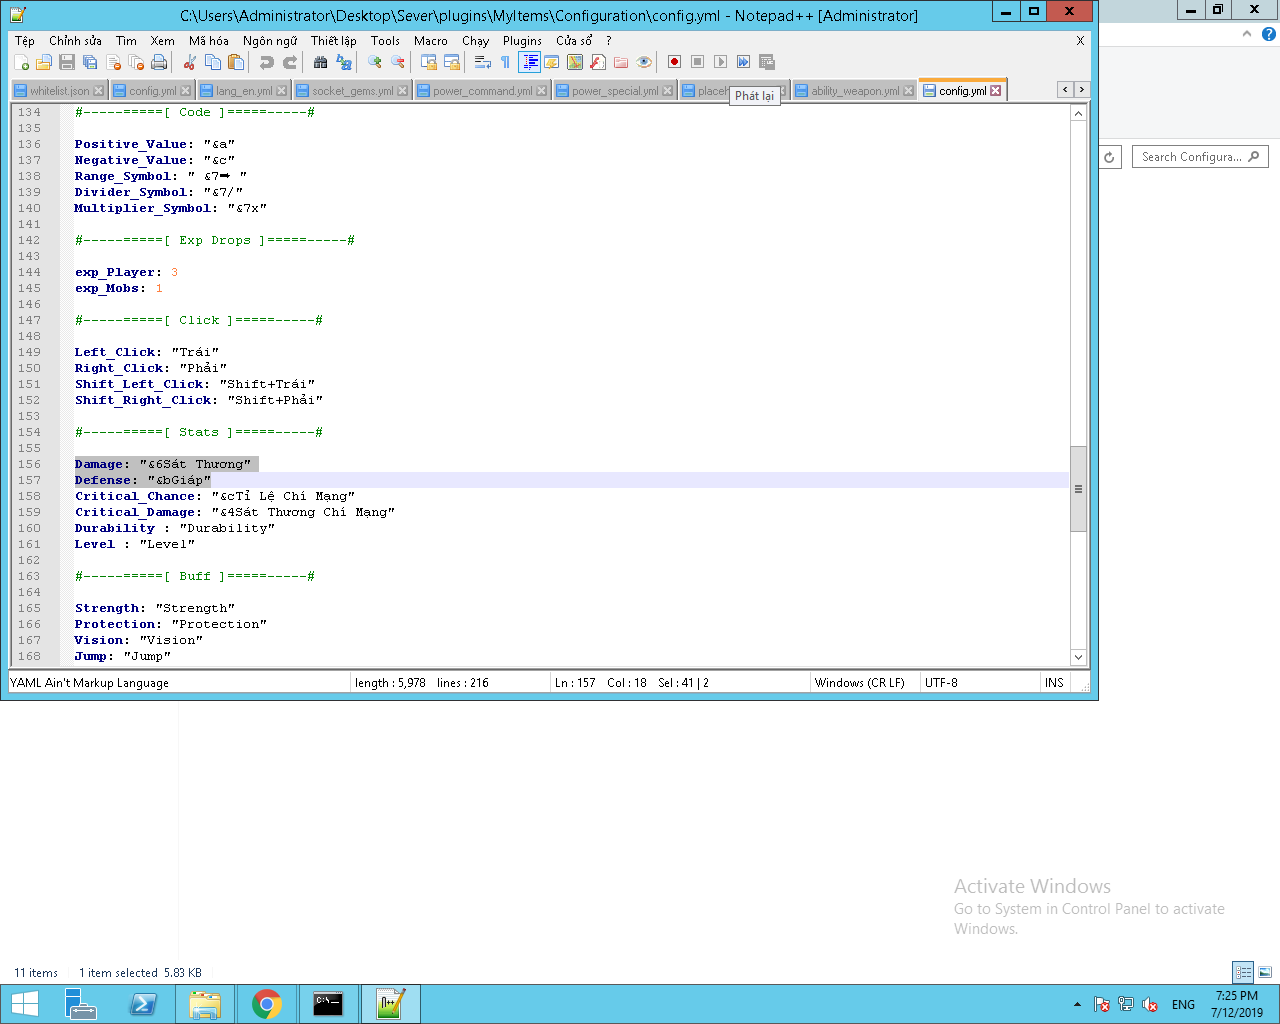Toggle the indent guide button

(x=529, y=62)
